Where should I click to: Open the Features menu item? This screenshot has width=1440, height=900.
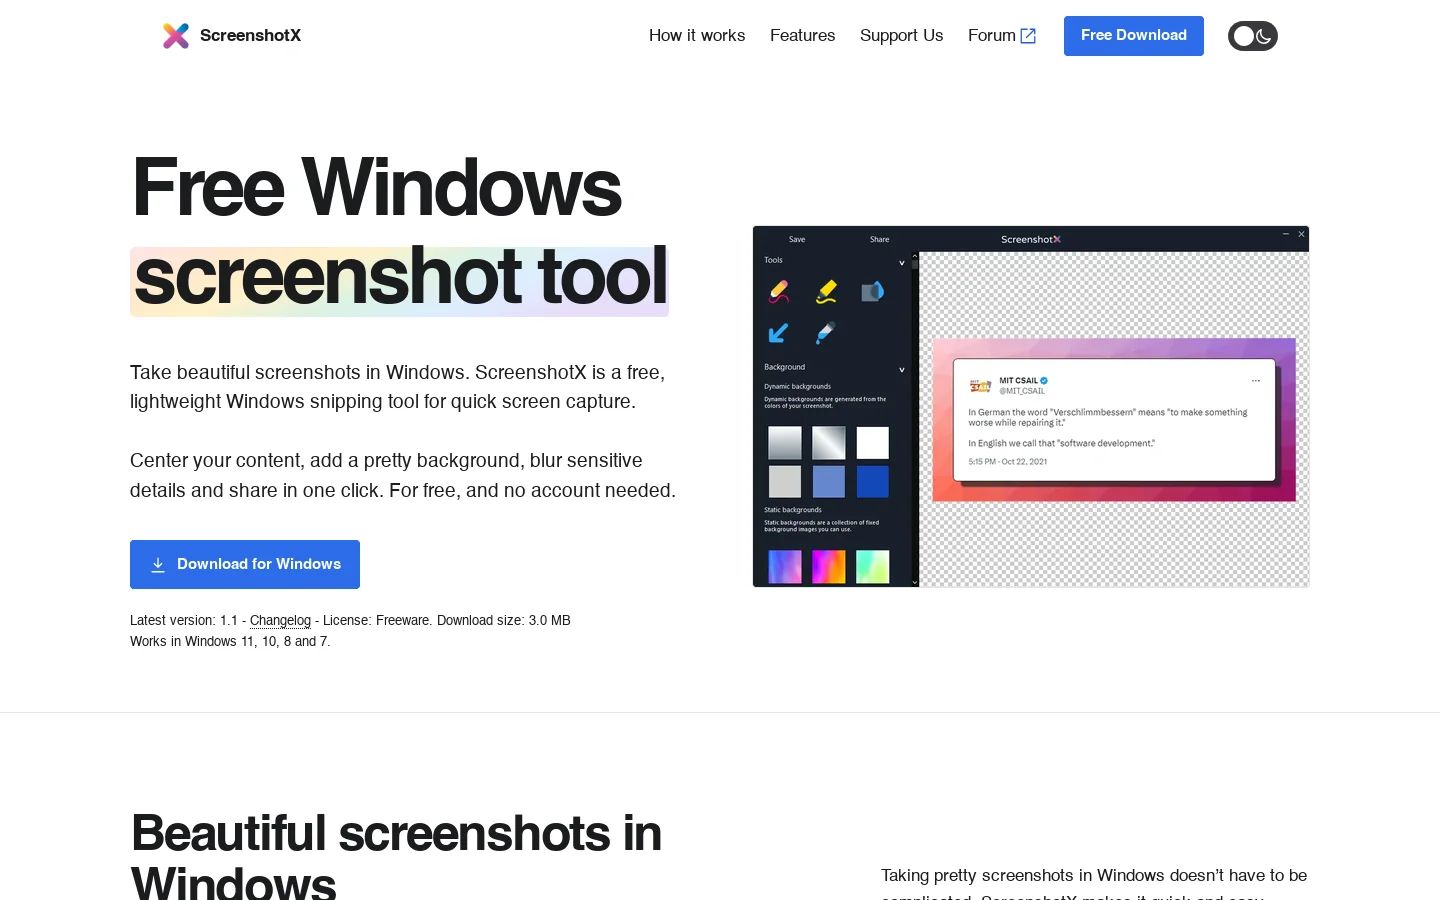(x=802, y=36)
